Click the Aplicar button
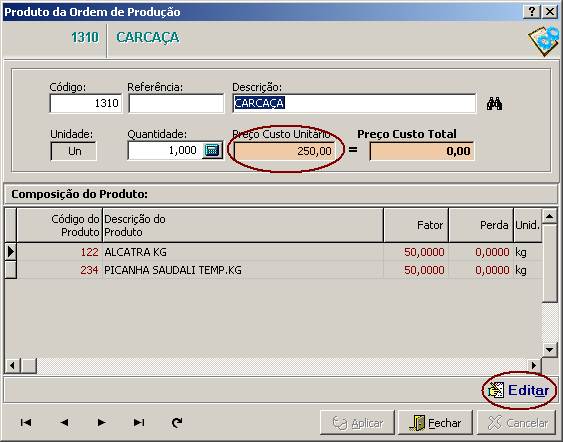Viewport: 563px width, 442px height. pos(357,423)
